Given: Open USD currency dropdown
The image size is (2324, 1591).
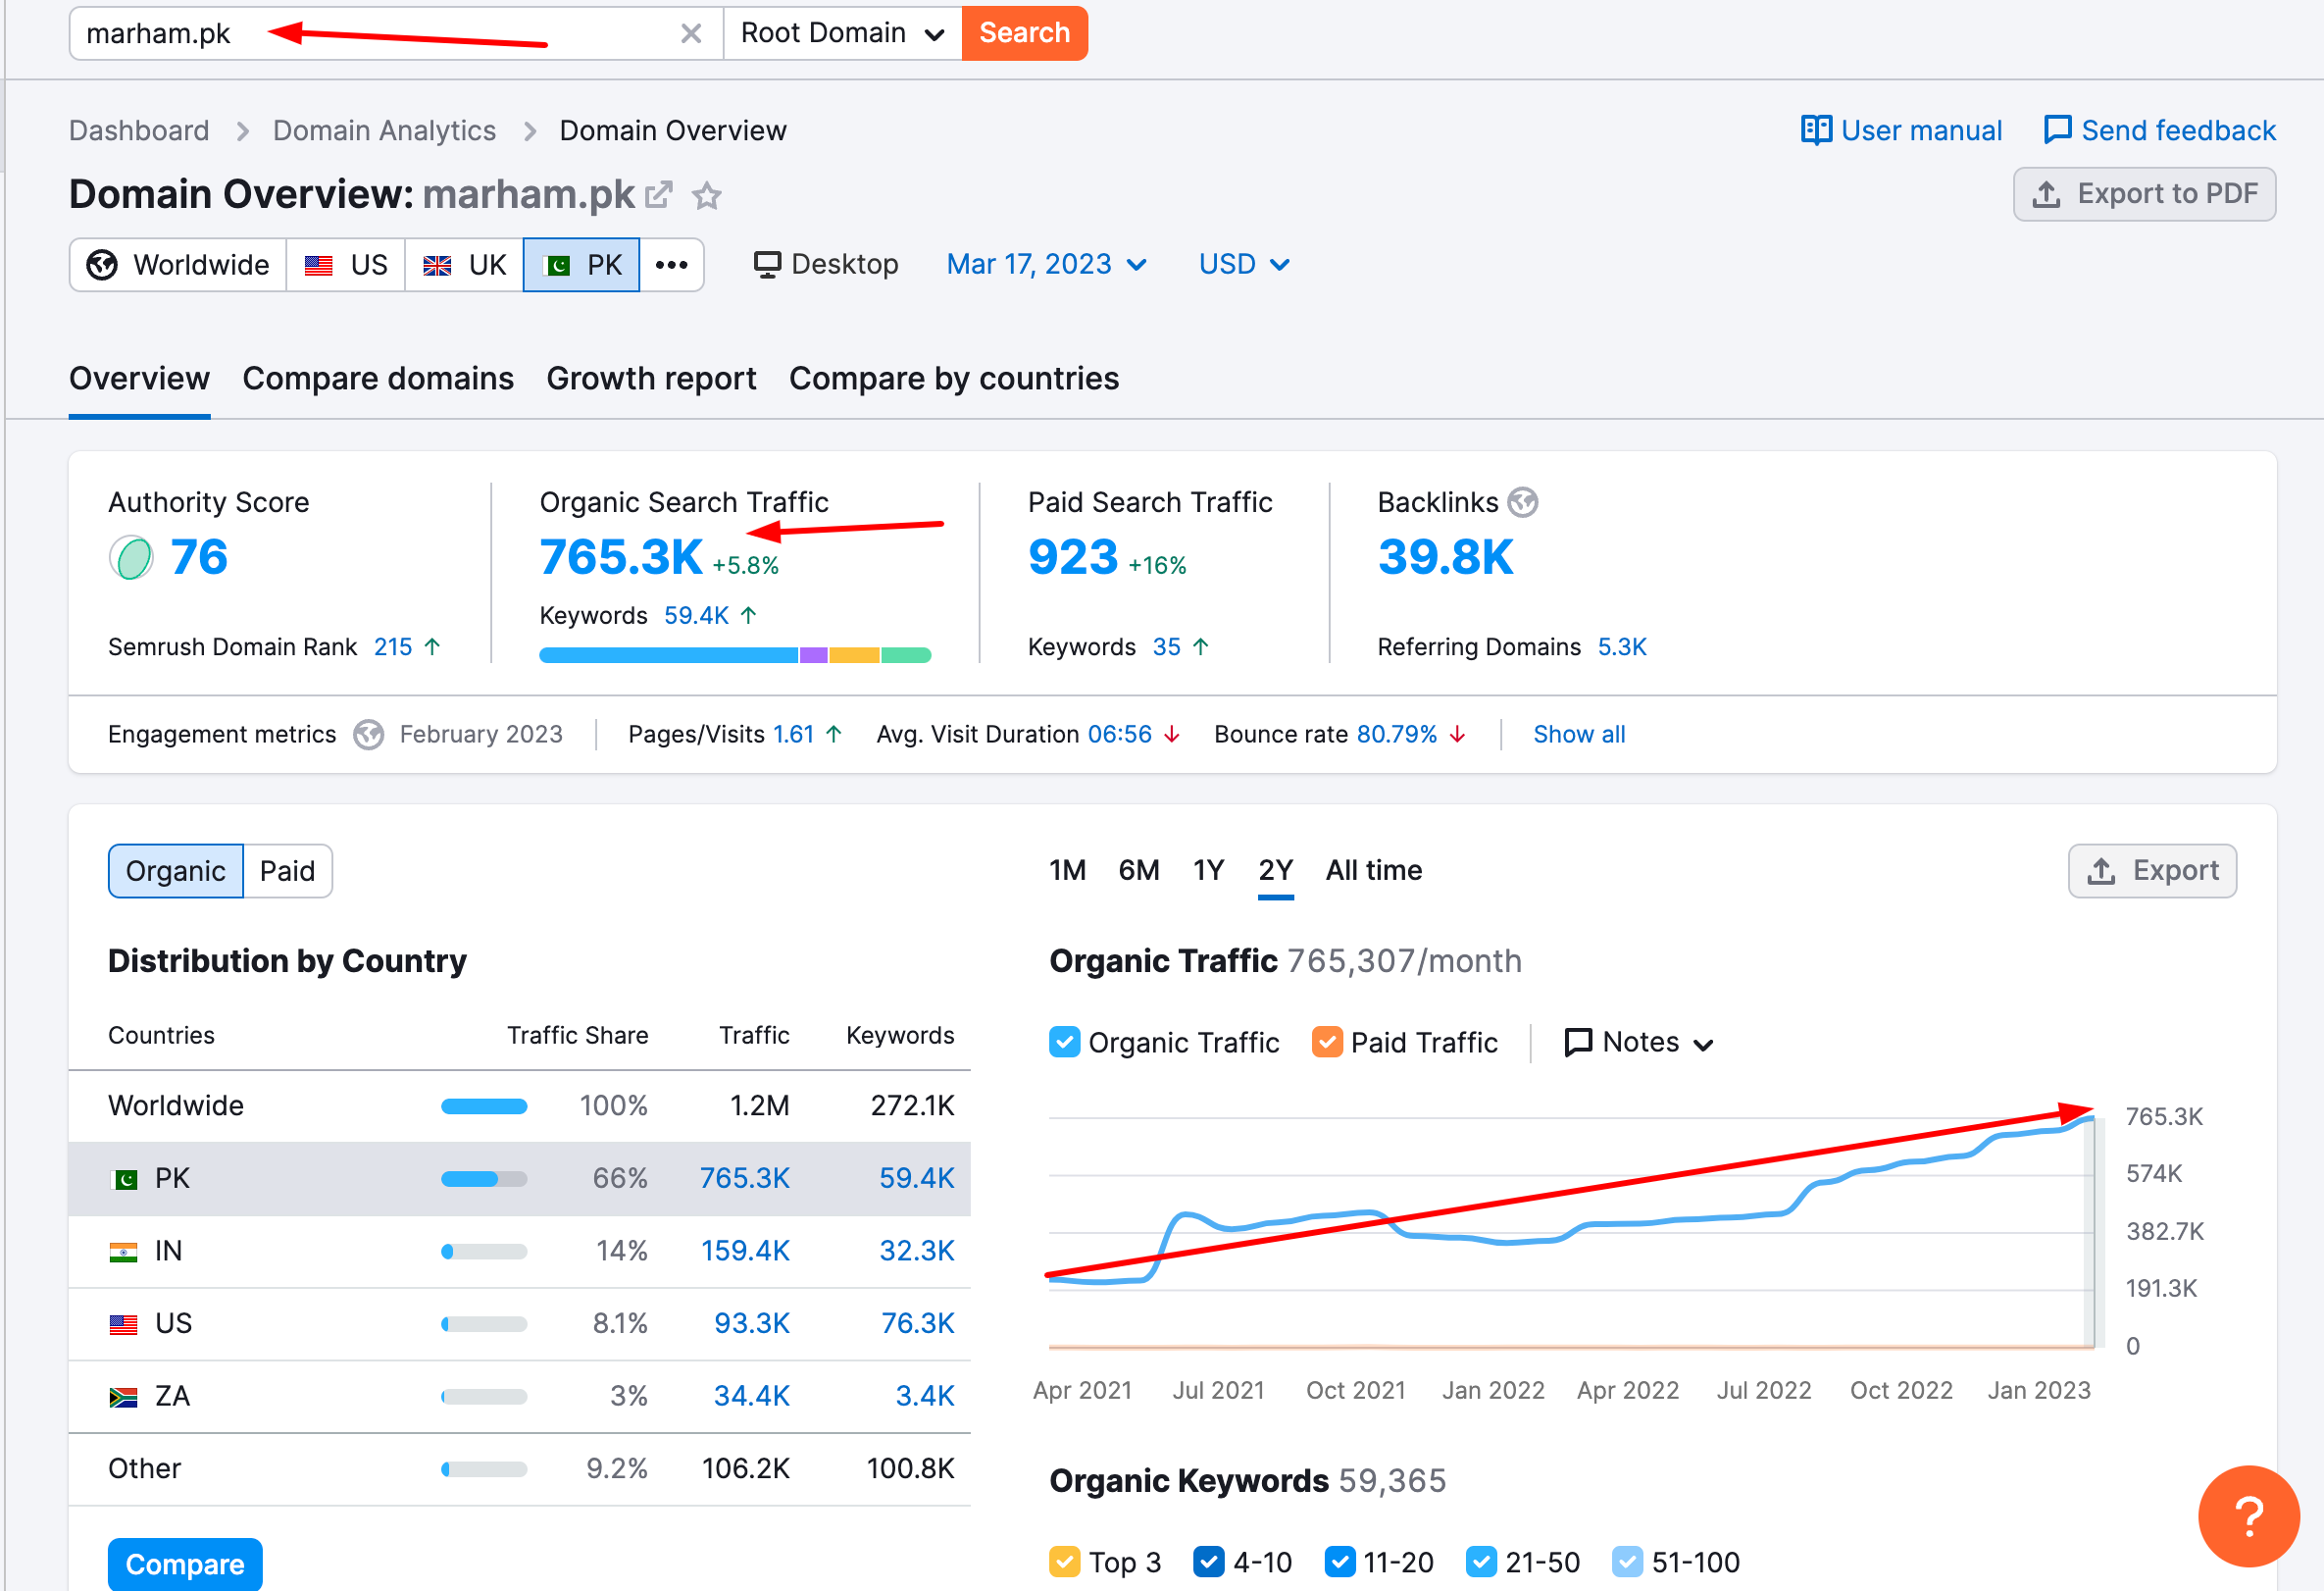Looking at the screenshot, I should [1243, 265].
